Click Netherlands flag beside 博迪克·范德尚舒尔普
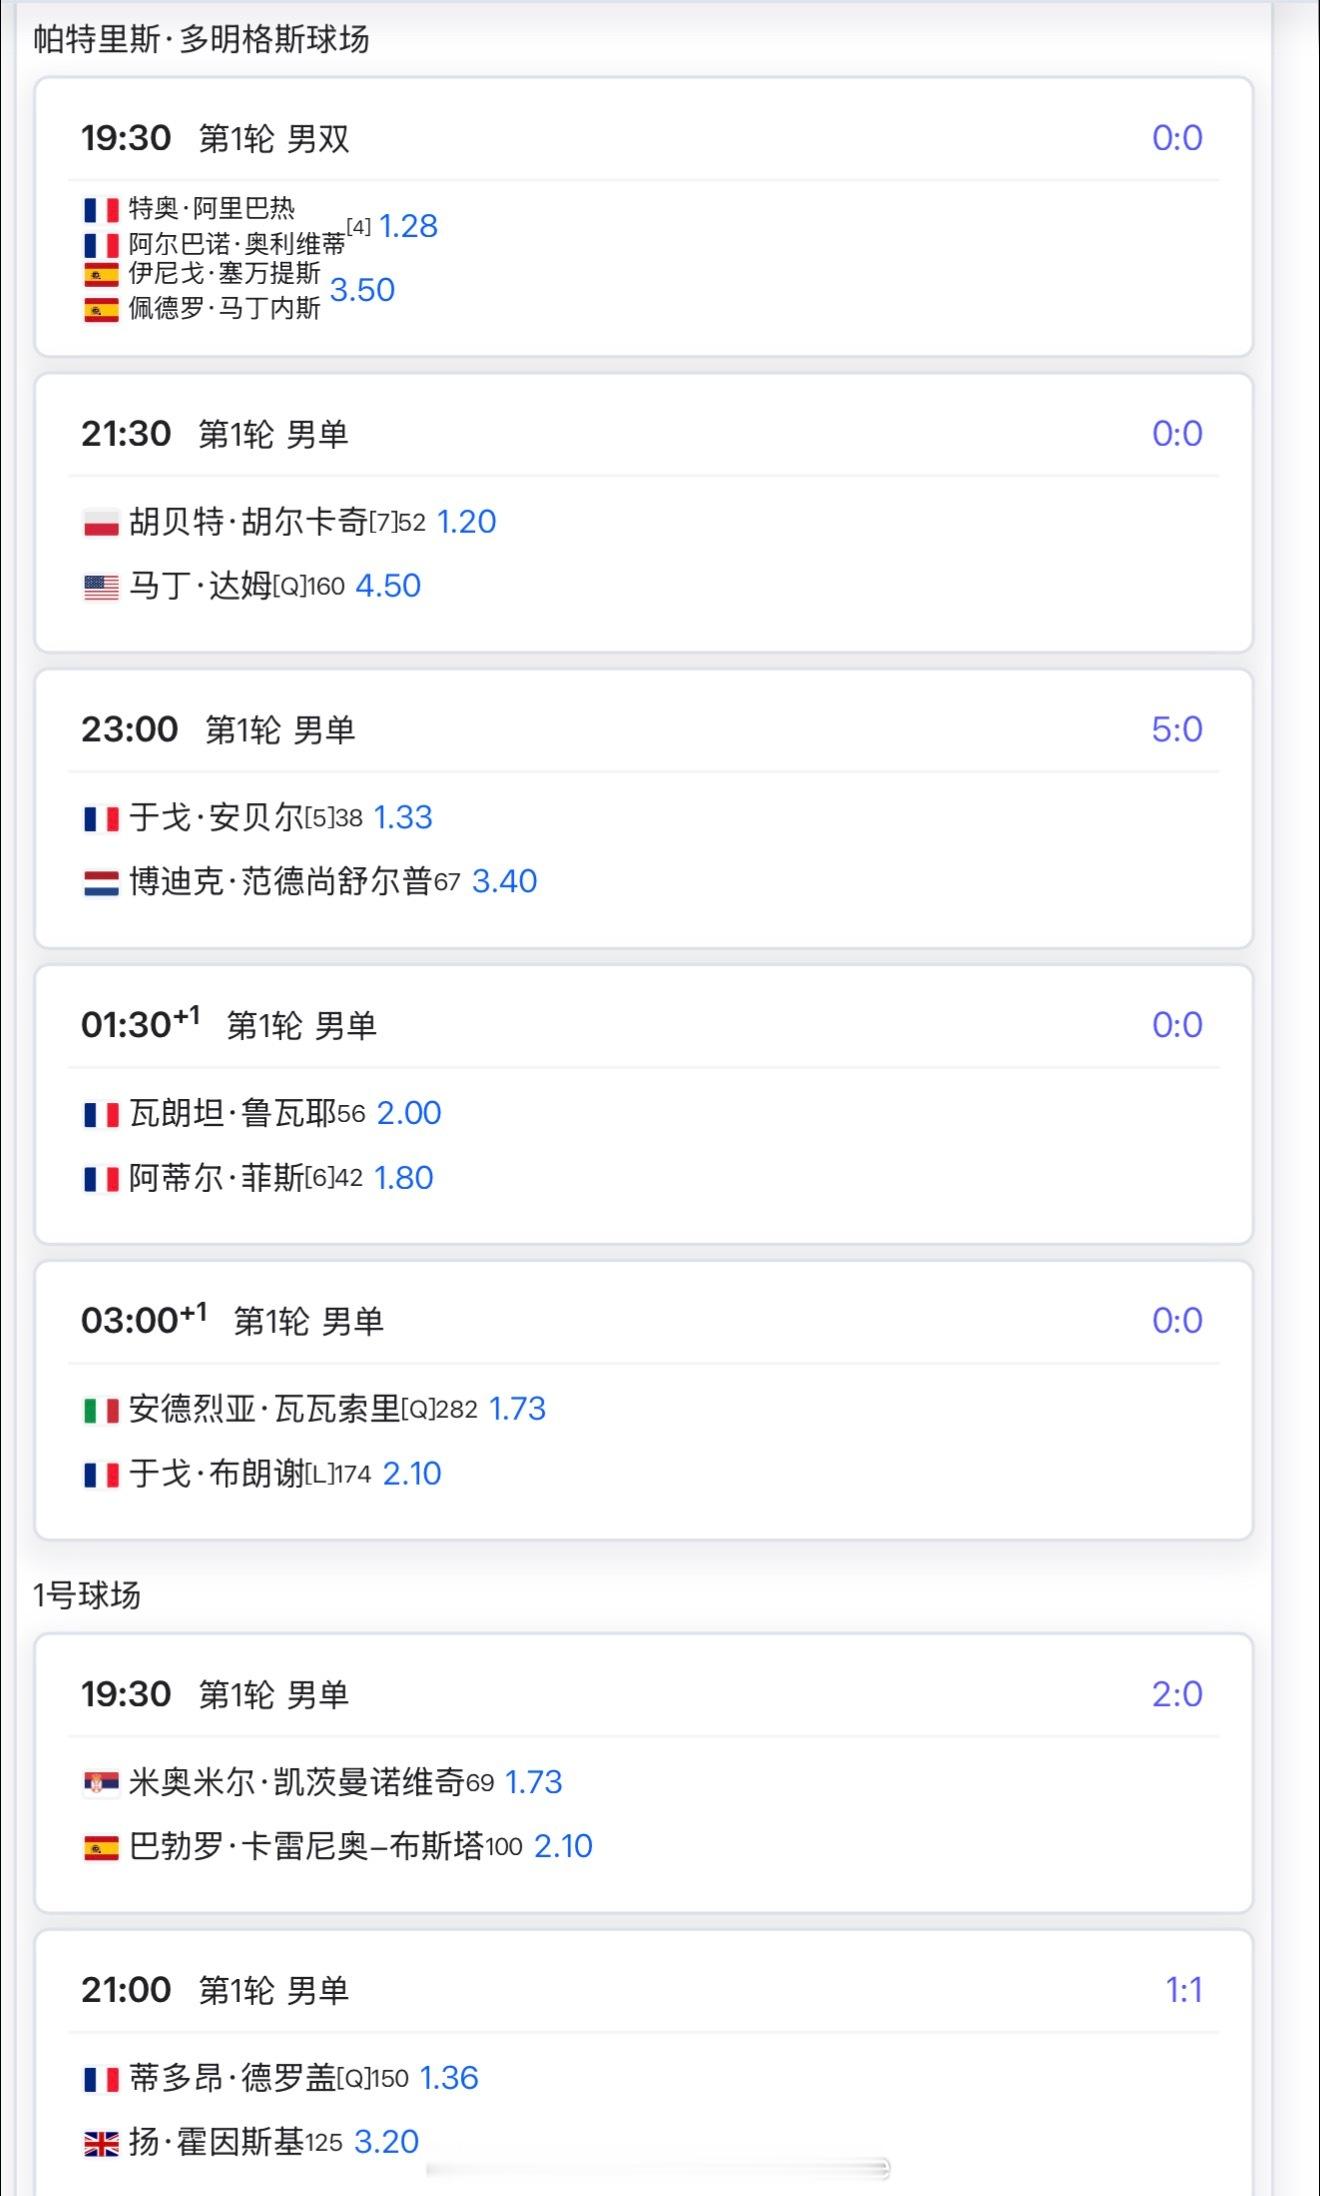This screenshot has height=2196, width=1320. (x=101, y=882)
